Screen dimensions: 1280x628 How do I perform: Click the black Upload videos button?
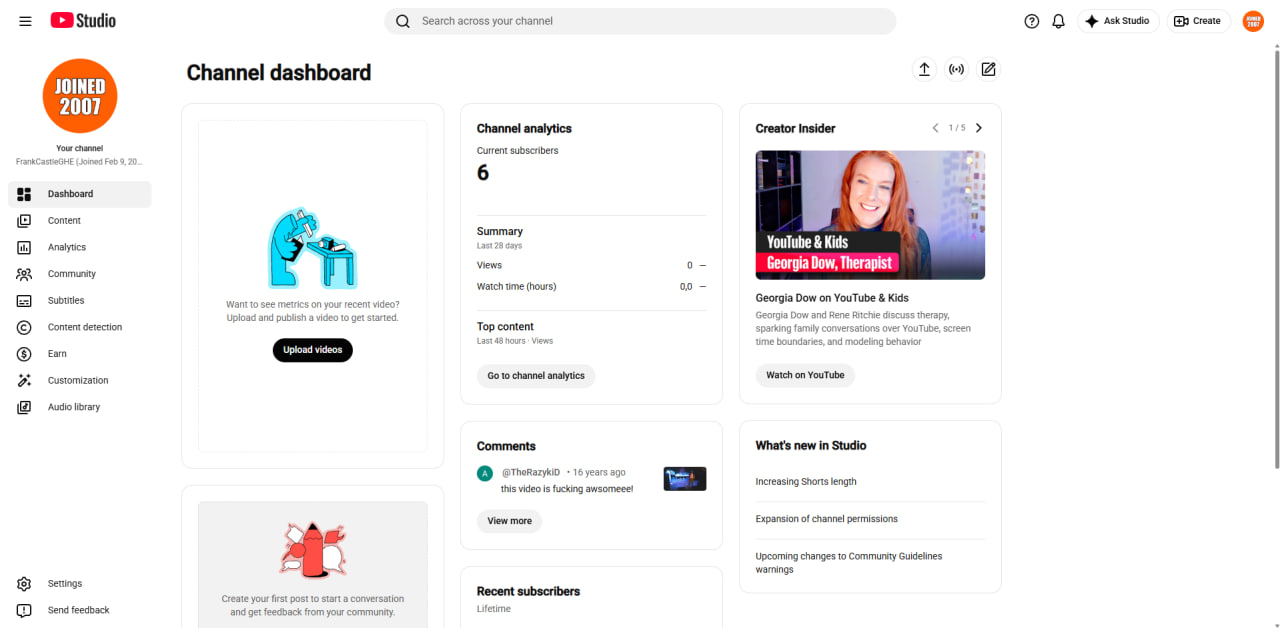click(x=313, y=350)
